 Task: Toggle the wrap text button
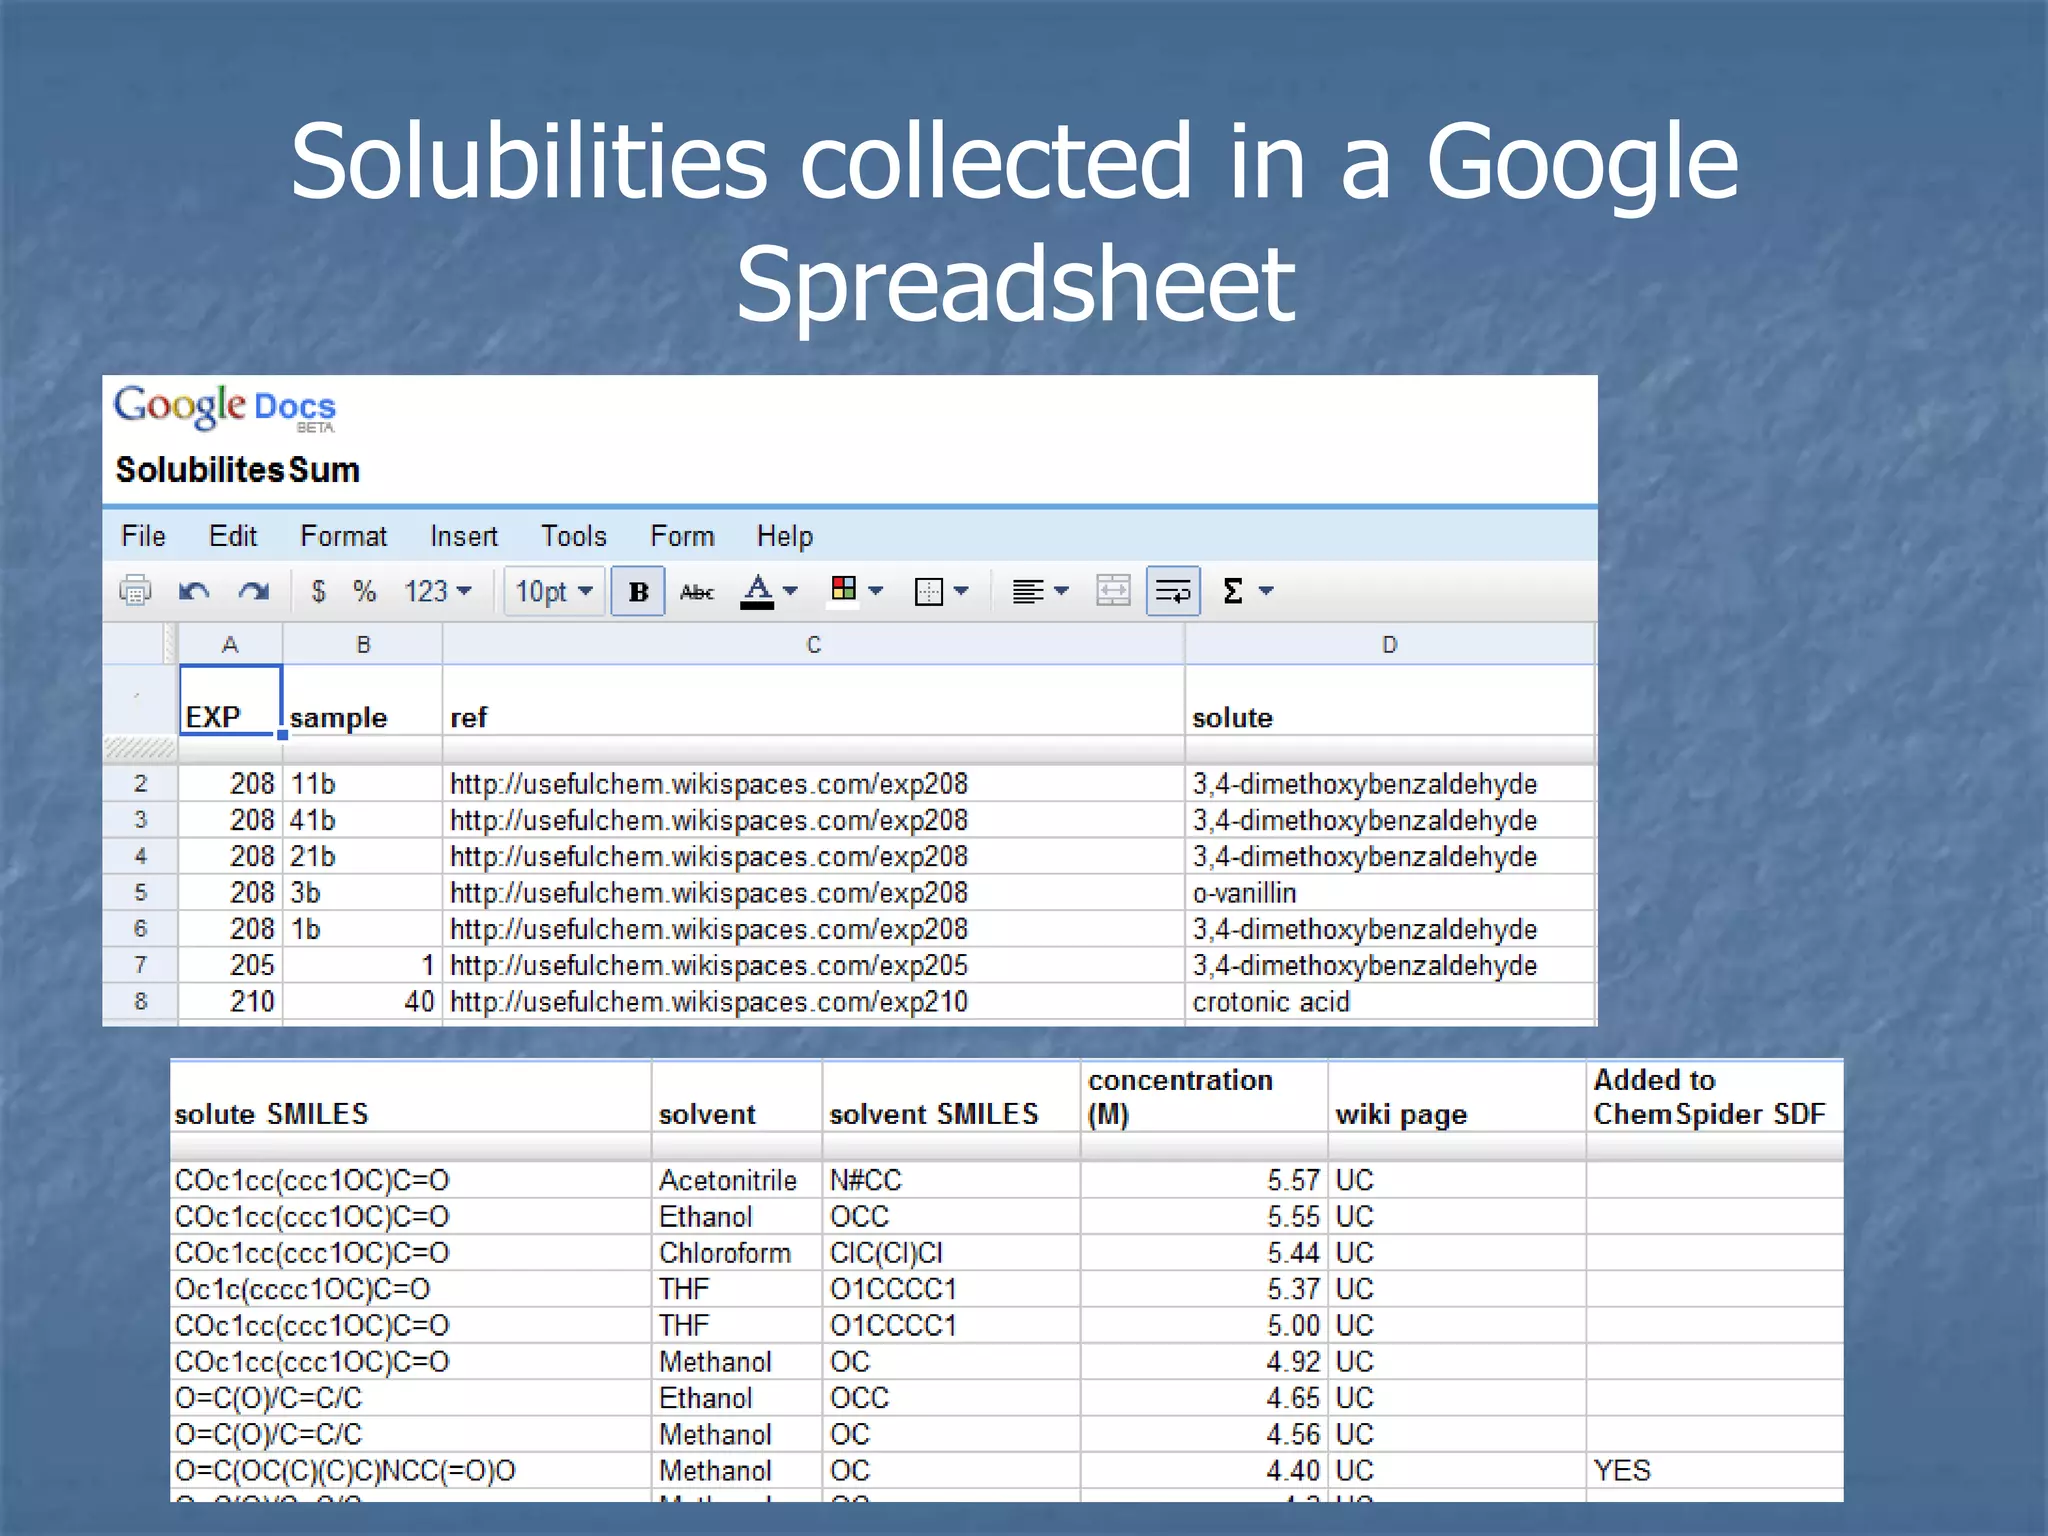click(x=1172, y=591)
